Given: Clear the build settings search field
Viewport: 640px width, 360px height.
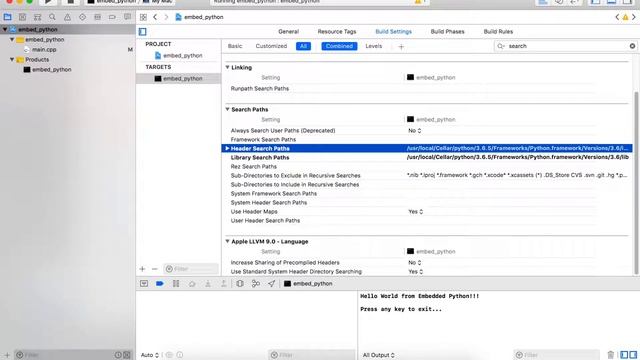Looking at the screenshot, I should point(632,46).
